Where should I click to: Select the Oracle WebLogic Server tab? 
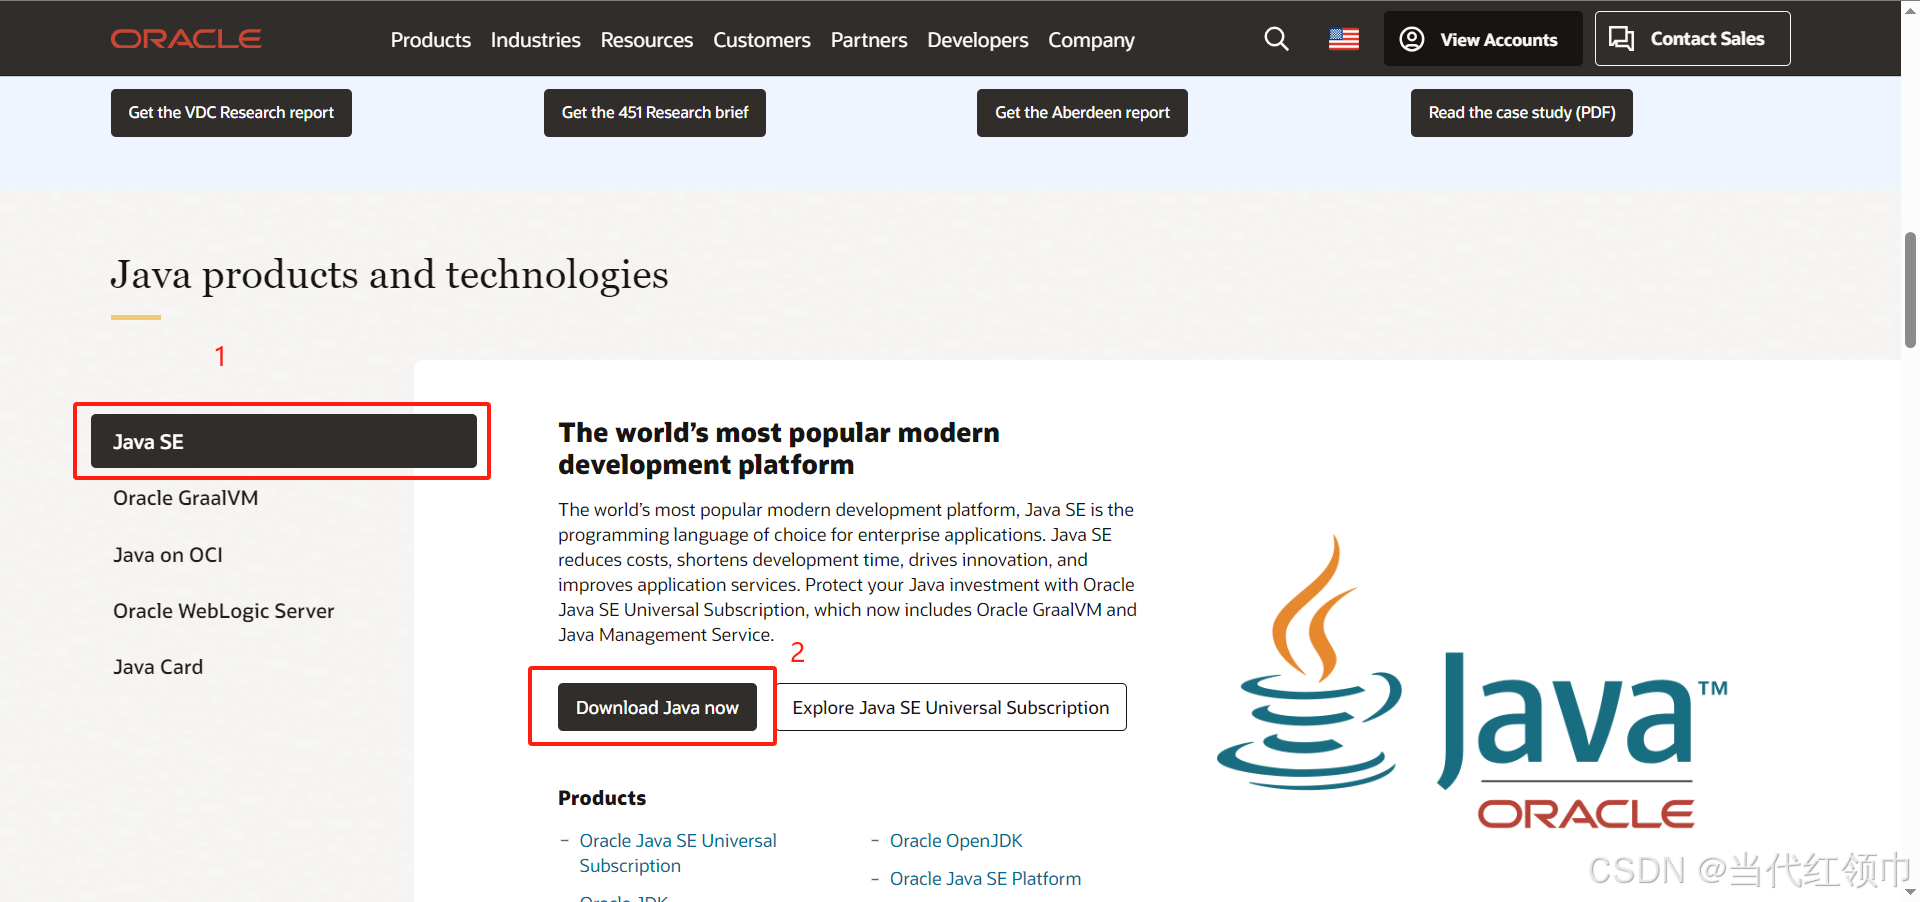pyautogui.click(x=224, y=611)
